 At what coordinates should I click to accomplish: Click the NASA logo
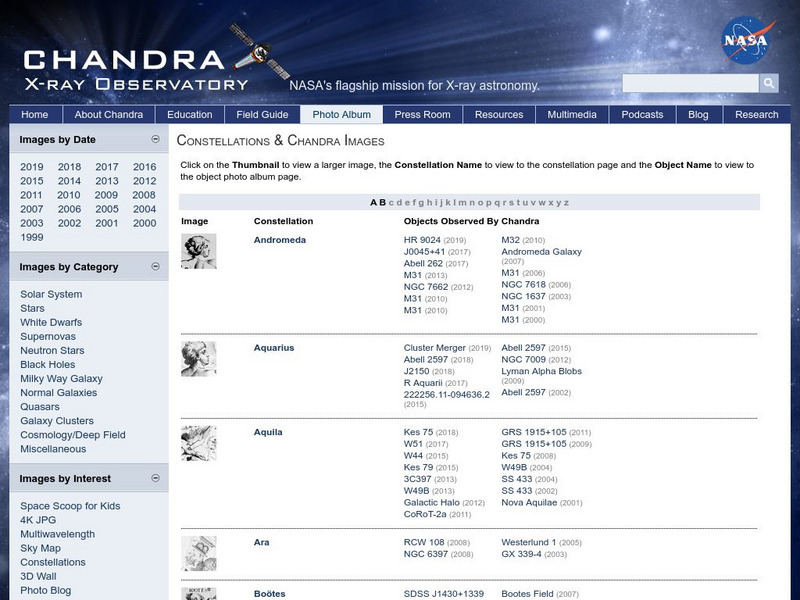tap(747, 40)
